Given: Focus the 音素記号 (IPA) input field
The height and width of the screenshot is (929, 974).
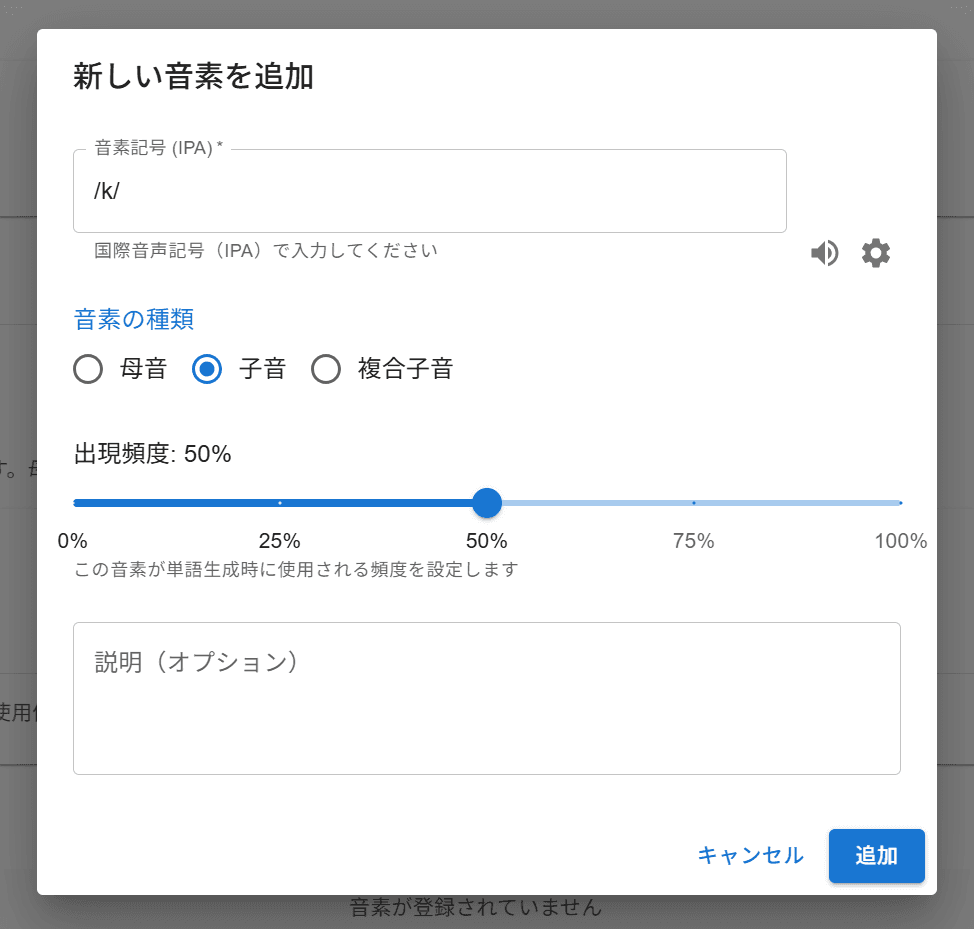Looking at the screenshot, I should (x=430, y=191).
